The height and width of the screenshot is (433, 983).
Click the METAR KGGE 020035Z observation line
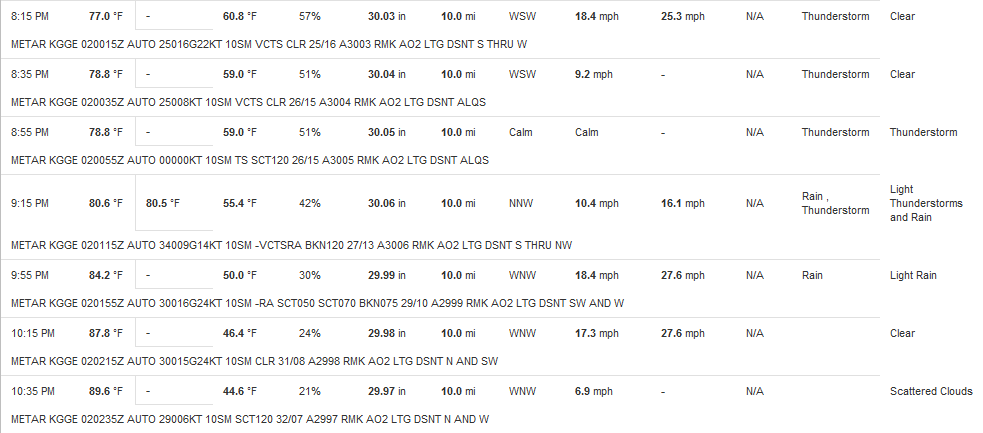[x=248, y=102]
